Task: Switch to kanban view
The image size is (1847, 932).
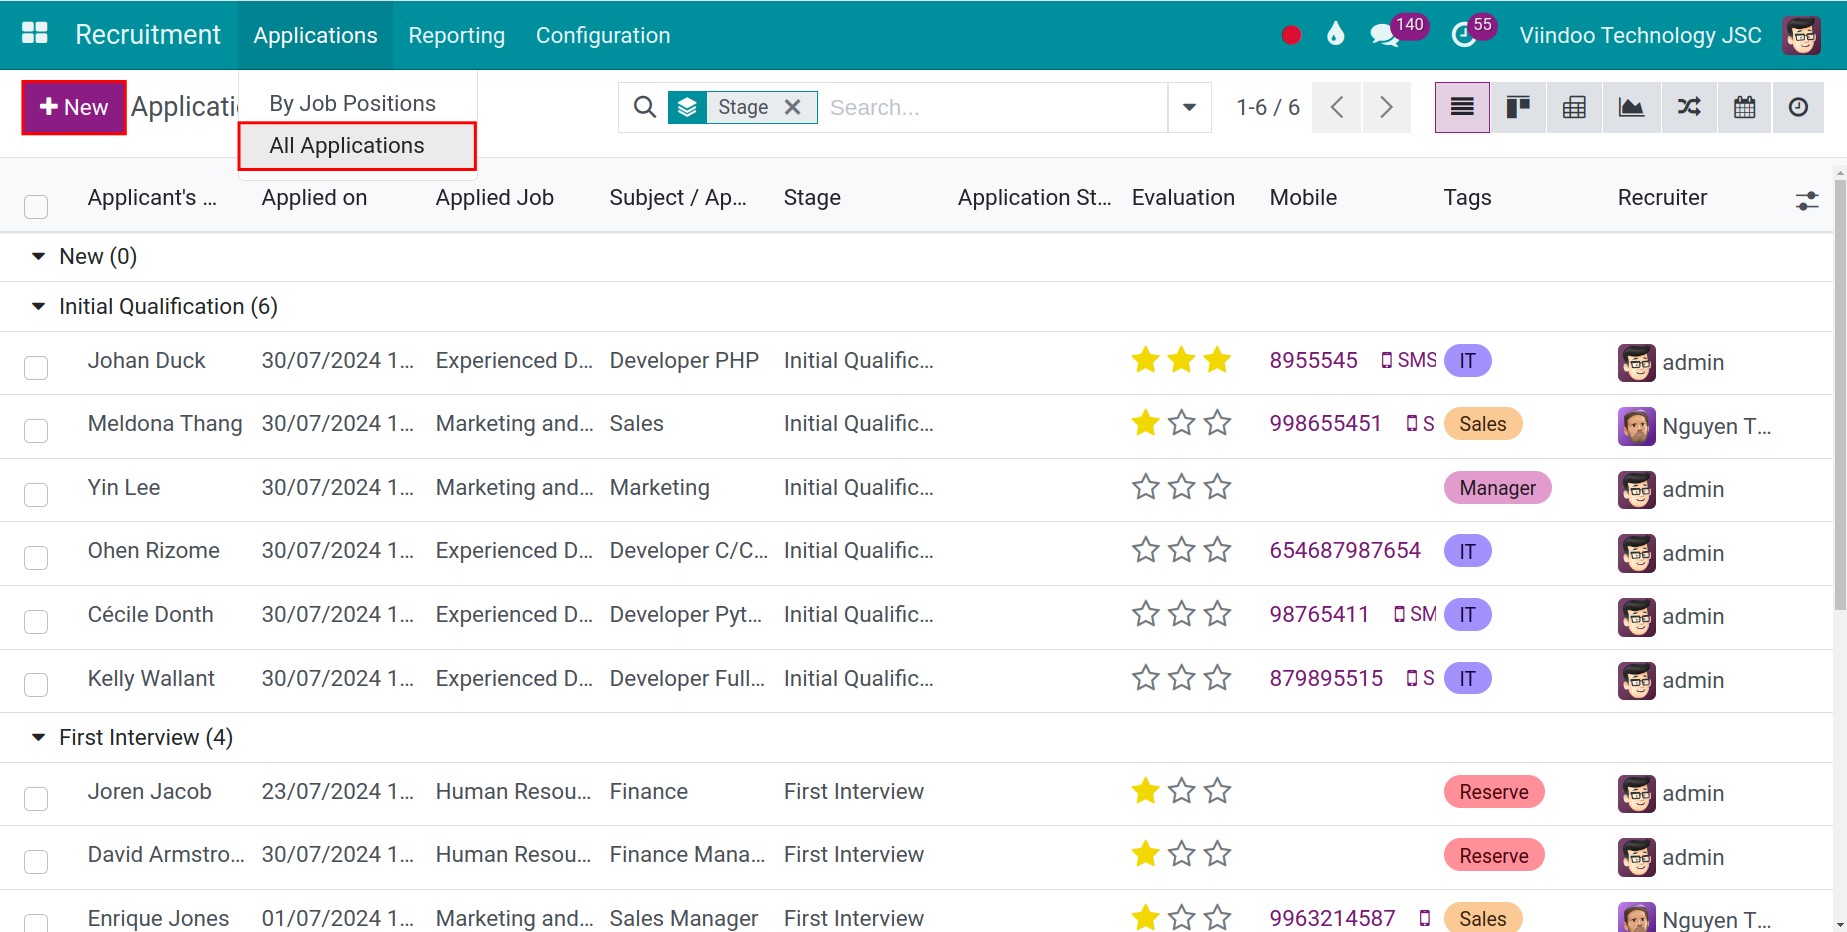Action: pos(1518,107)
